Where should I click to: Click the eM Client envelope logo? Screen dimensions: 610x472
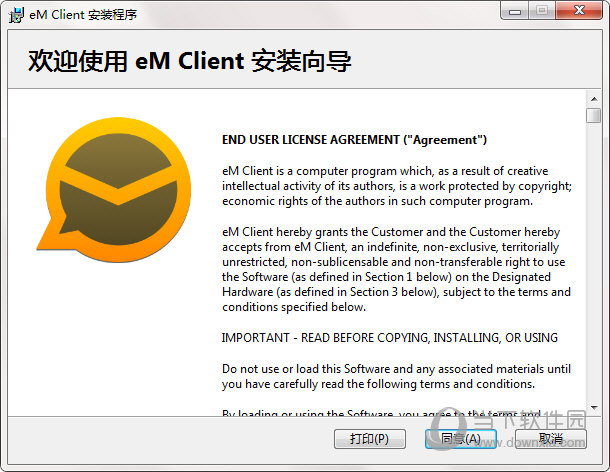point(116,190)
